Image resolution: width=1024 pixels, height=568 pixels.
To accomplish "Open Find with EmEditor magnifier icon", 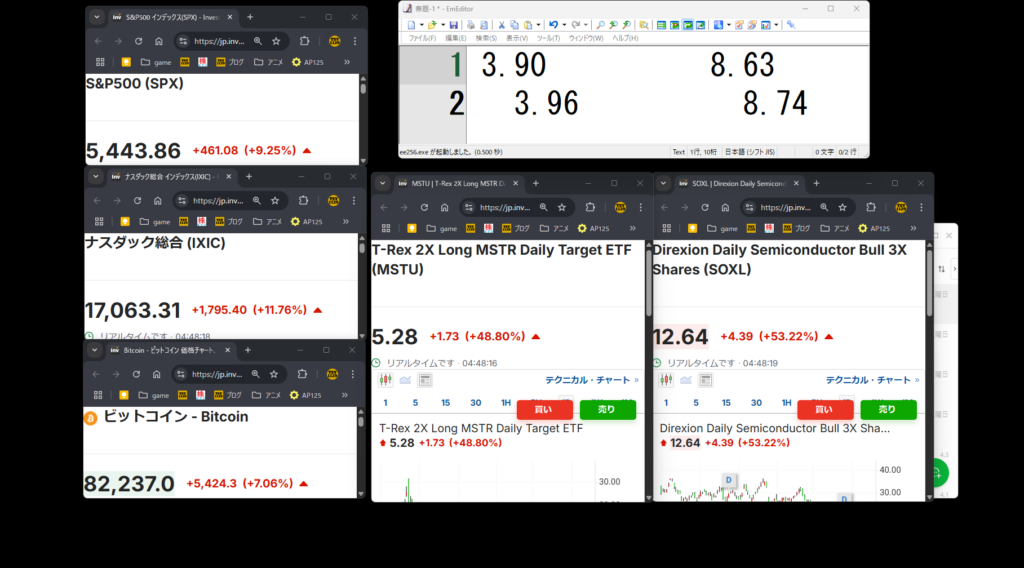I will click(x=600, y=25).
